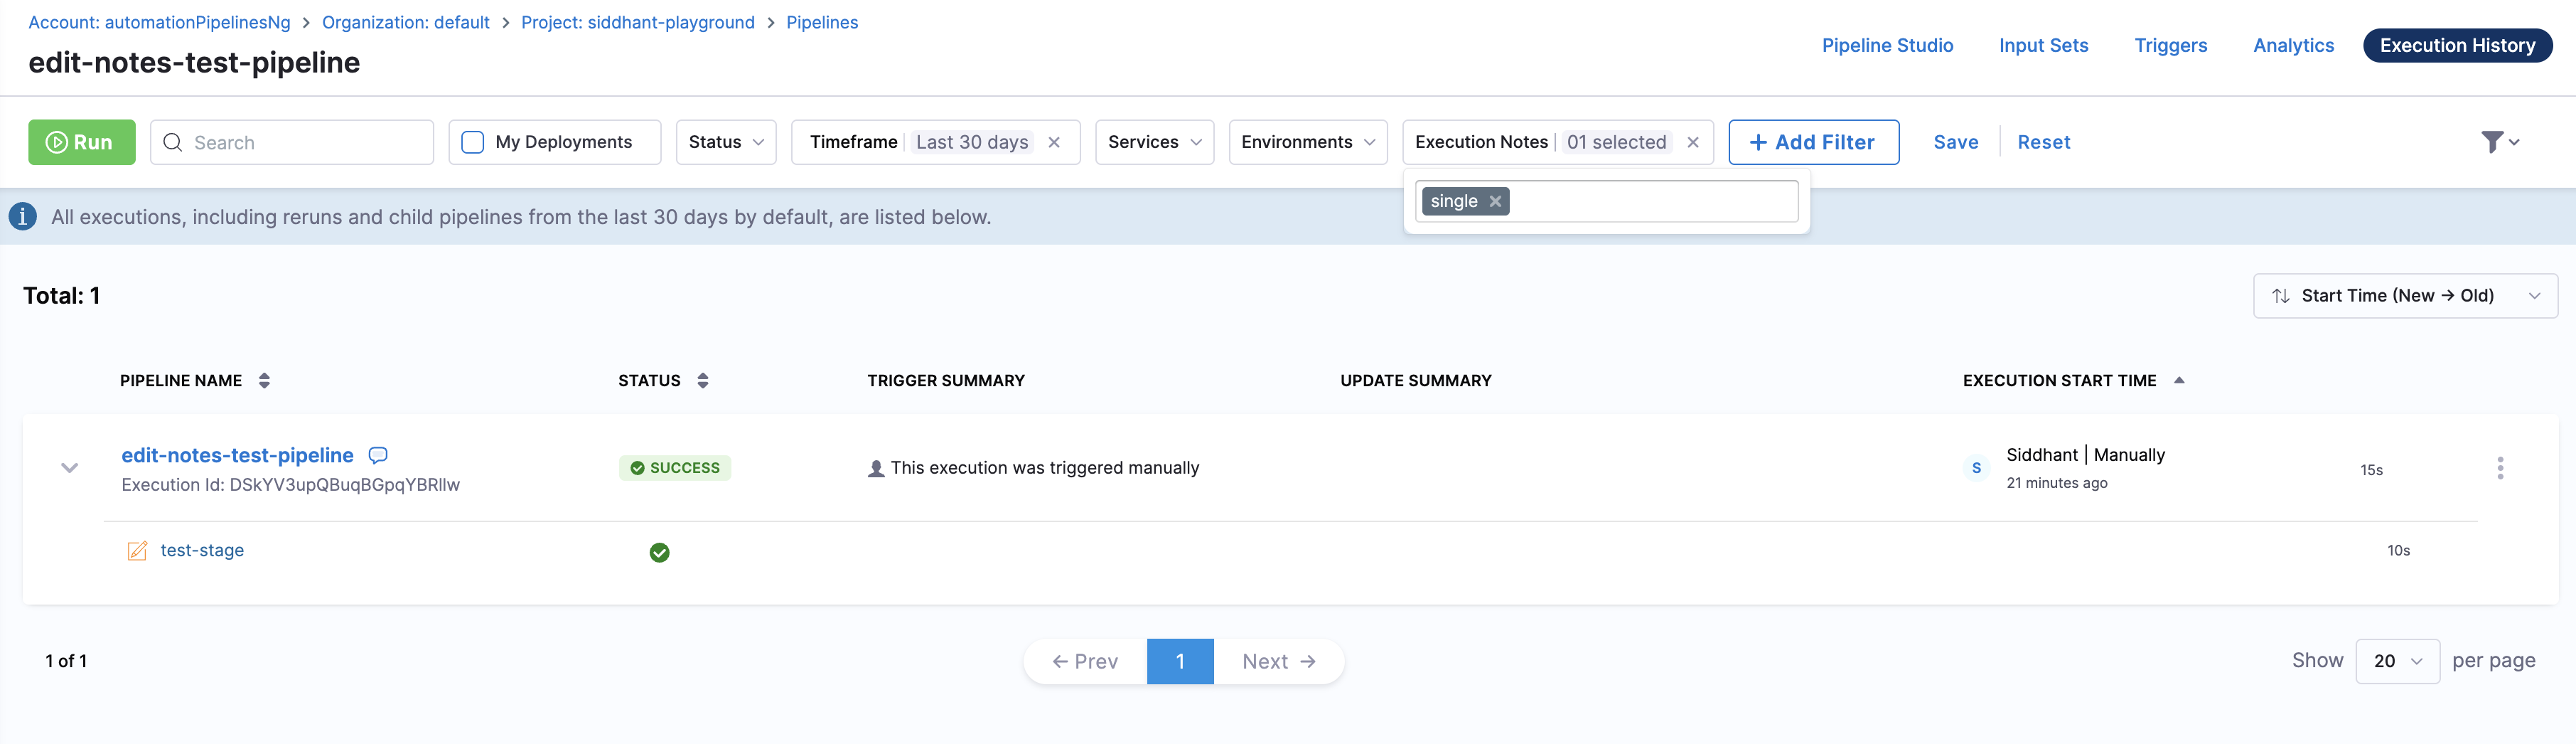The height and width of the screenshot is (744, 2576).
Task: Open the Analytics tab
Action: click(x=2293, y=45)
